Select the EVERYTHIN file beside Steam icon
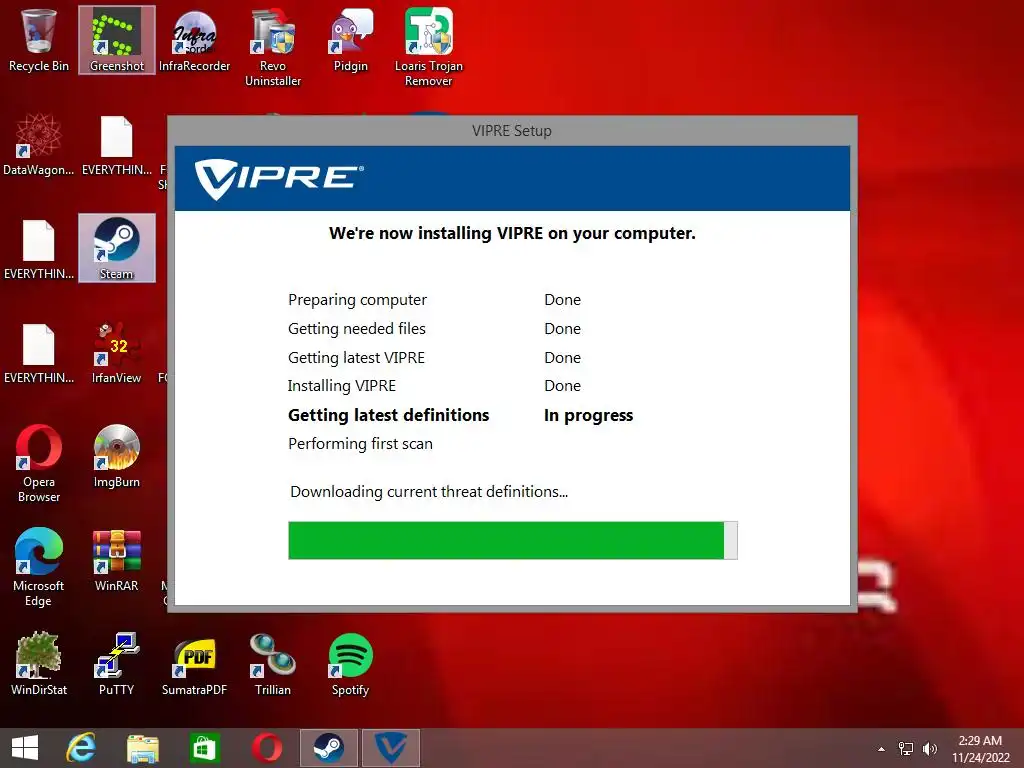The width and height of the screenshot is (1024, 768). (x=39, y=249)
